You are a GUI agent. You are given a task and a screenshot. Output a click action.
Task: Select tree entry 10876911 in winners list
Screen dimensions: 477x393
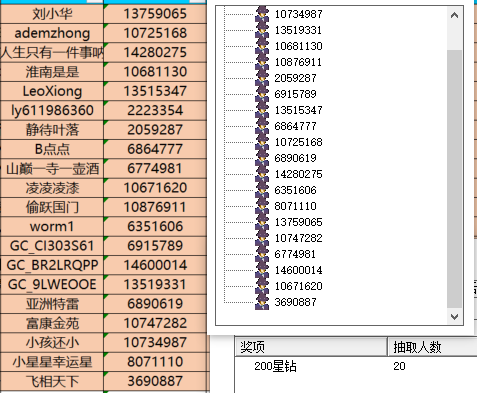coord(299,62)
